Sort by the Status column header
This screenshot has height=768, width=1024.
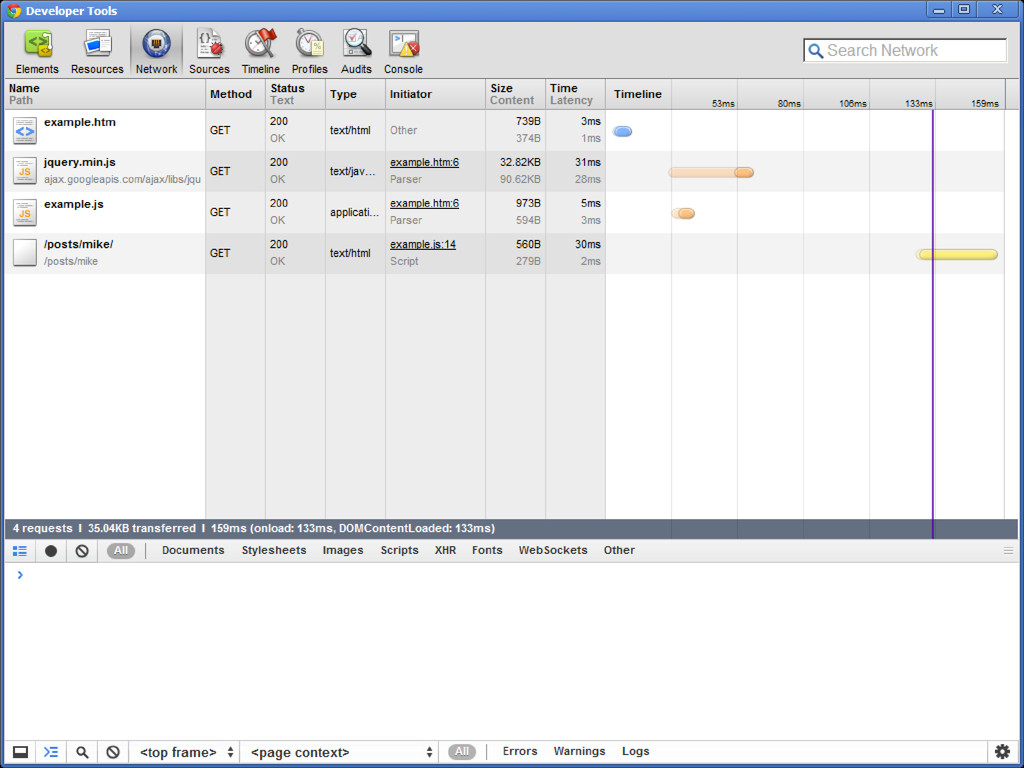pos(295,94)
